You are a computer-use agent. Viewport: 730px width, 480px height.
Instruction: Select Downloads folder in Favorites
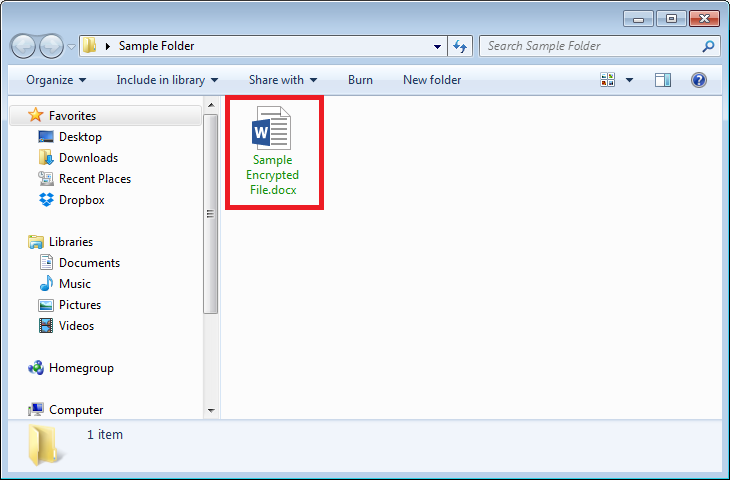click(x=87, y=158)
